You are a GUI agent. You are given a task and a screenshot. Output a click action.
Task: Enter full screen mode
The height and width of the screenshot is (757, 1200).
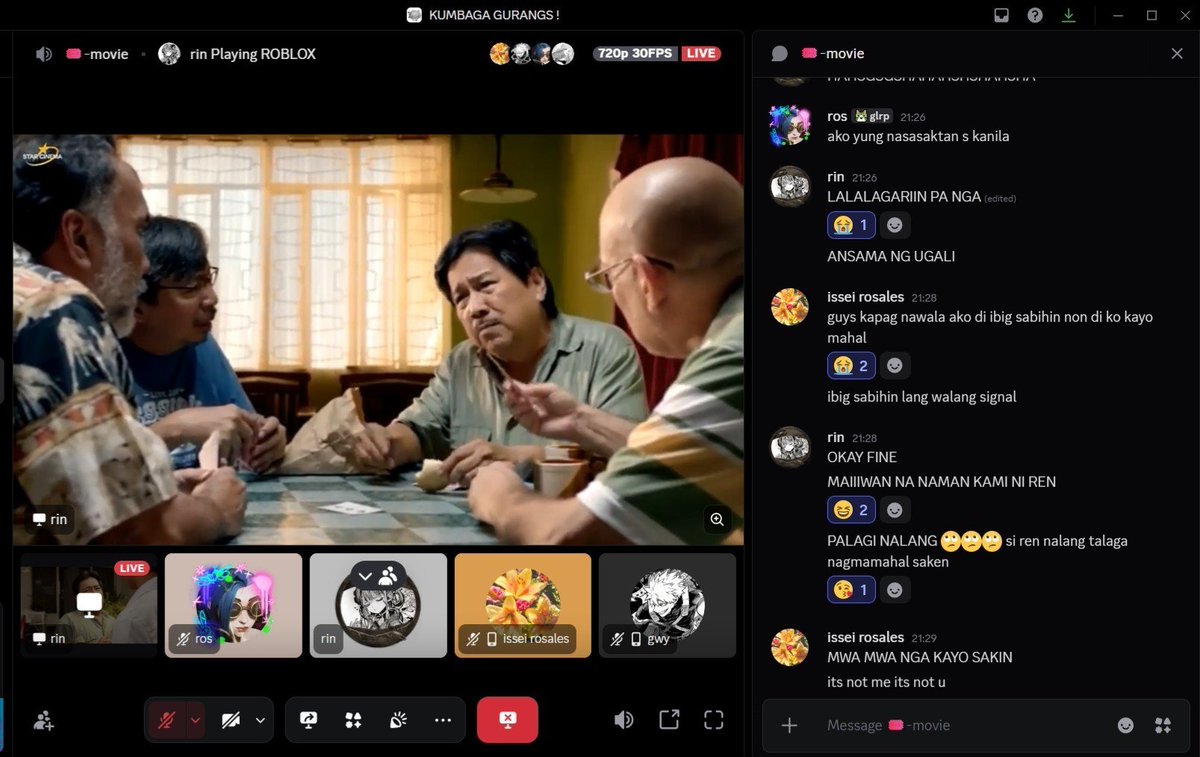click(x=713, y=720)
